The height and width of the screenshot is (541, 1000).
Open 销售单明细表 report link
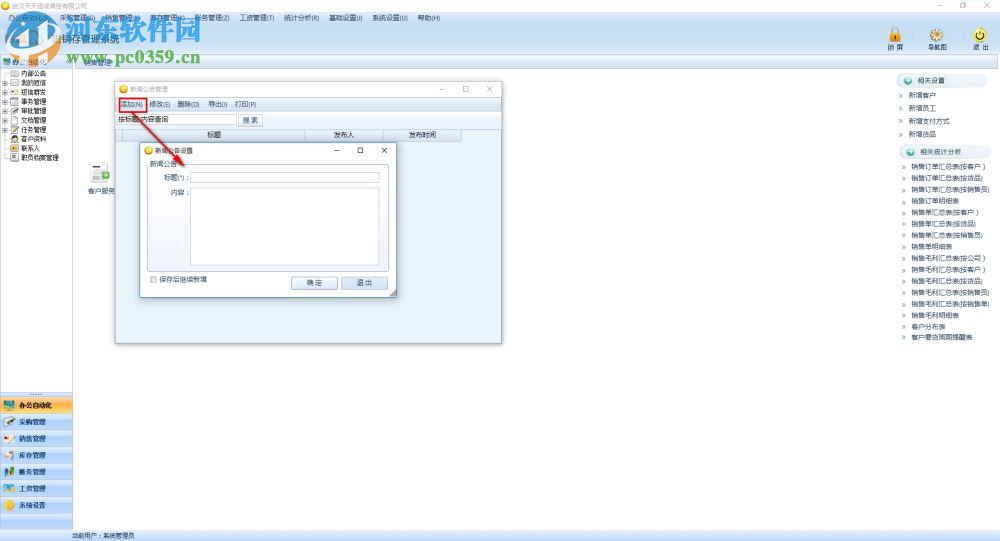pos(932,247)
